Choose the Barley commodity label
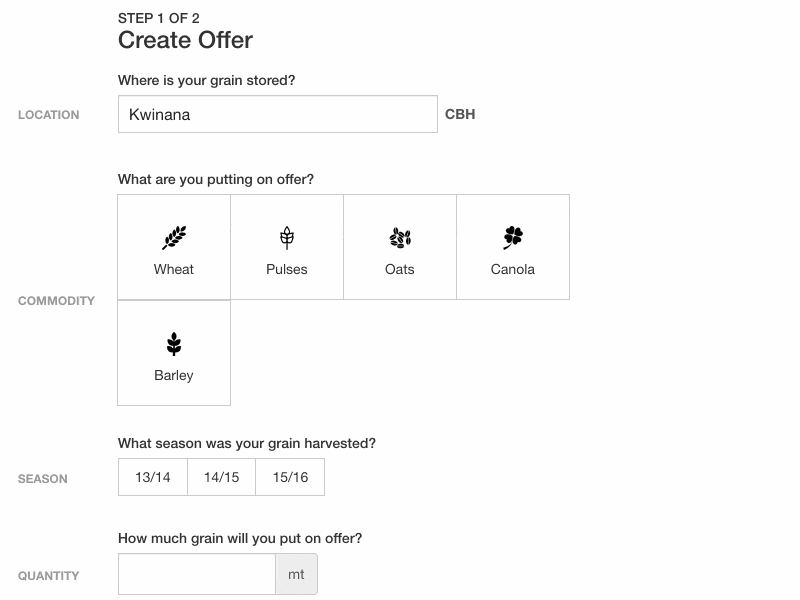The image size is (800, 600). click(174, 375)
